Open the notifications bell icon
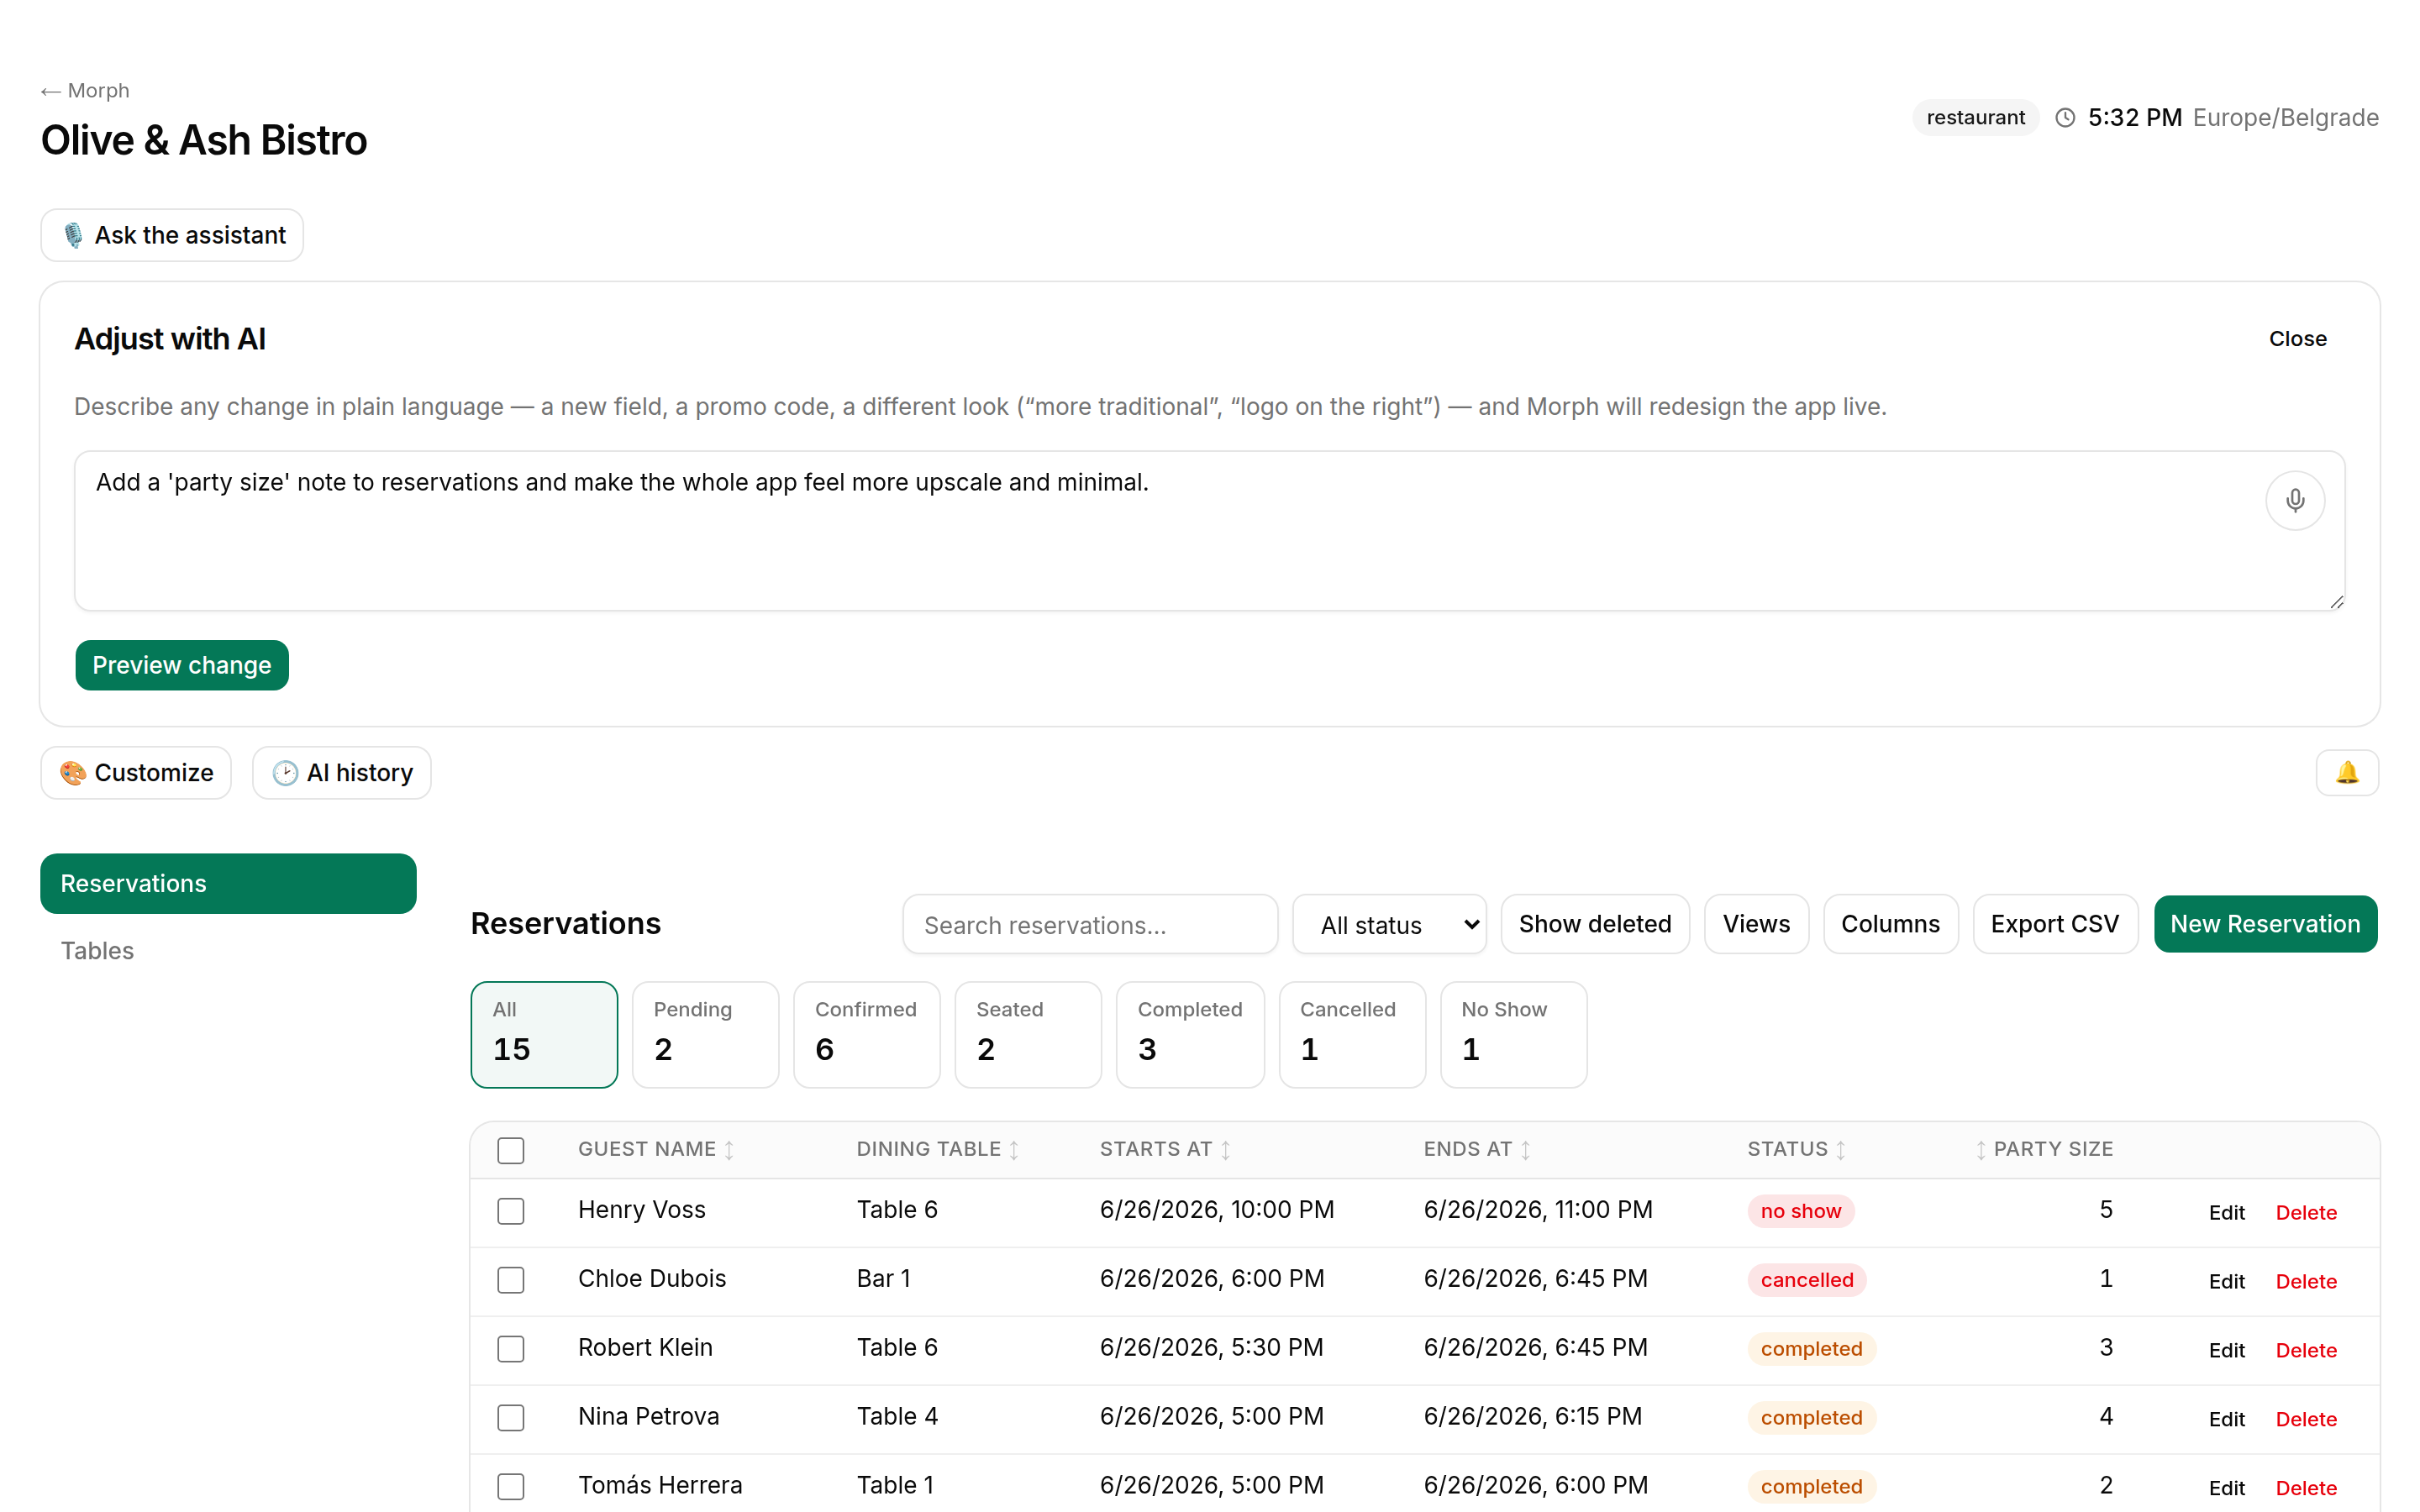This screenshot has width=2420, height=1512. tap(2346, 773)
